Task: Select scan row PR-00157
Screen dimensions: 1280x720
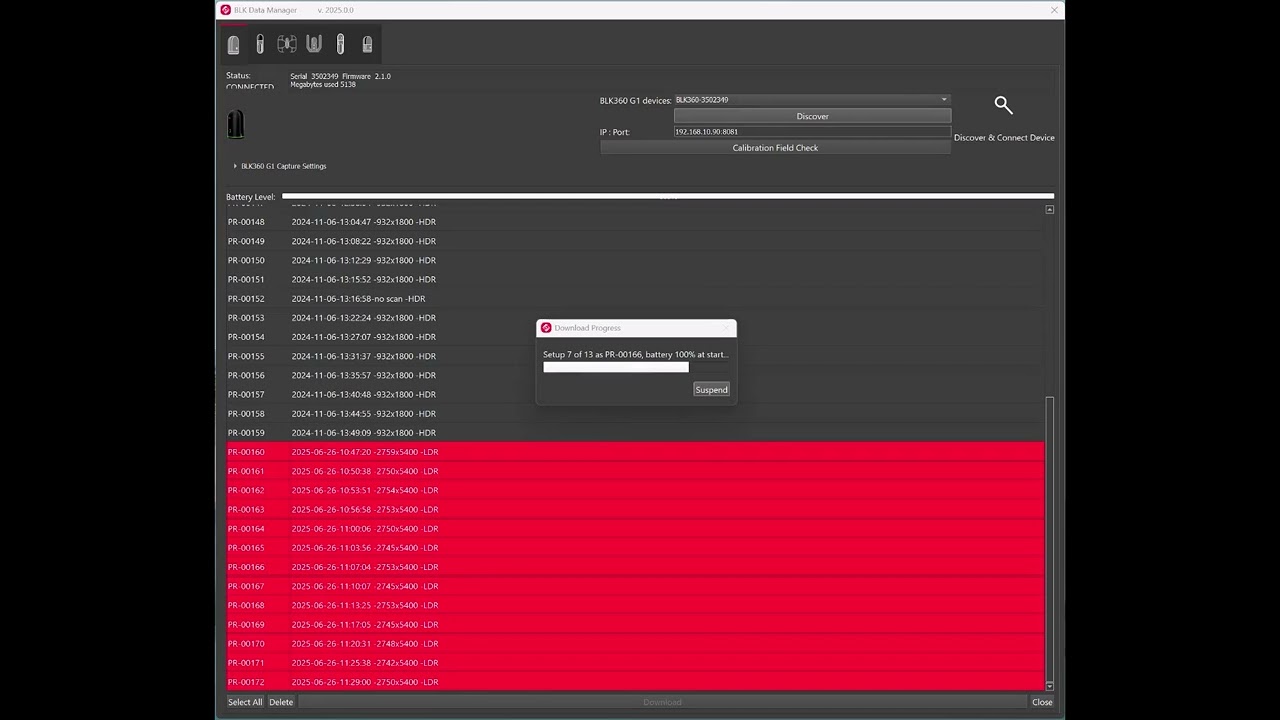Action: (x=635, y=394)
